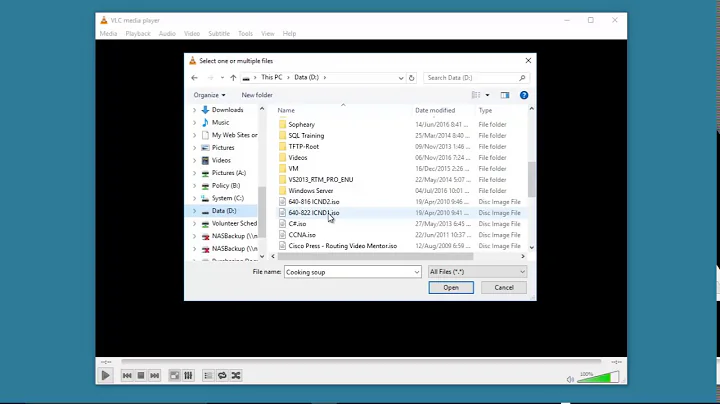Select the 640-816 ICND2.iso file

tap(314, 202)
